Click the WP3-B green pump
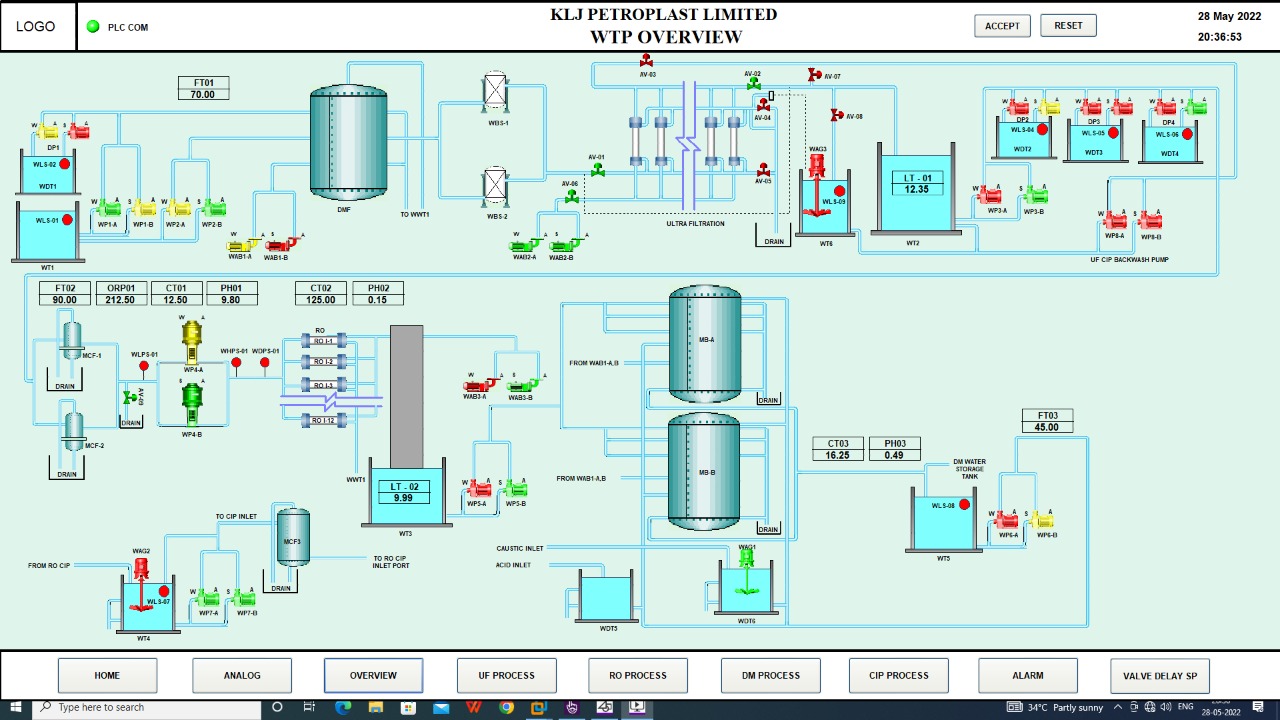This screenshot has width=1280, height=720. (x=1036, y=194)
